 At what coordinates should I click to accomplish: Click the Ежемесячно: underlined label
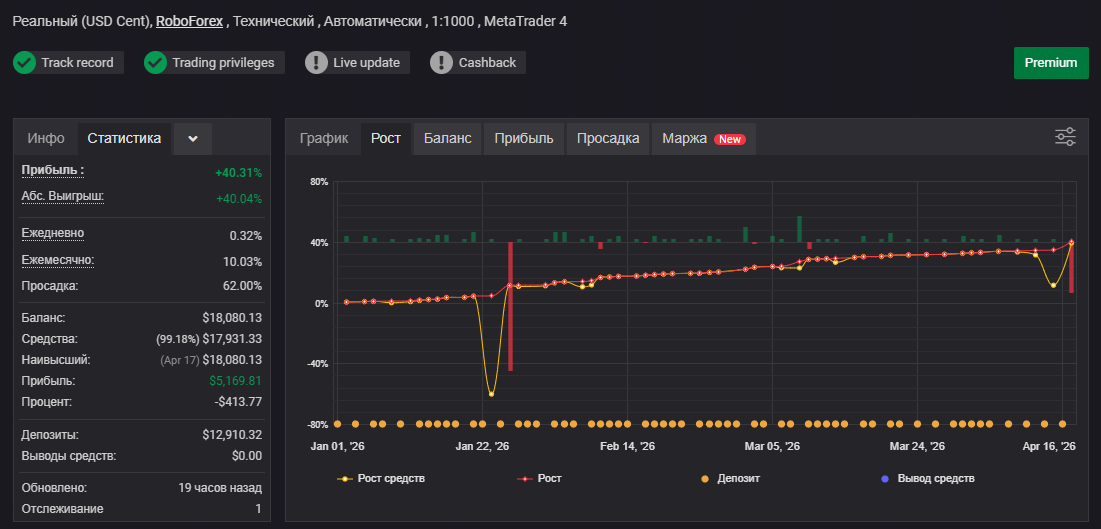click(58, 260)
